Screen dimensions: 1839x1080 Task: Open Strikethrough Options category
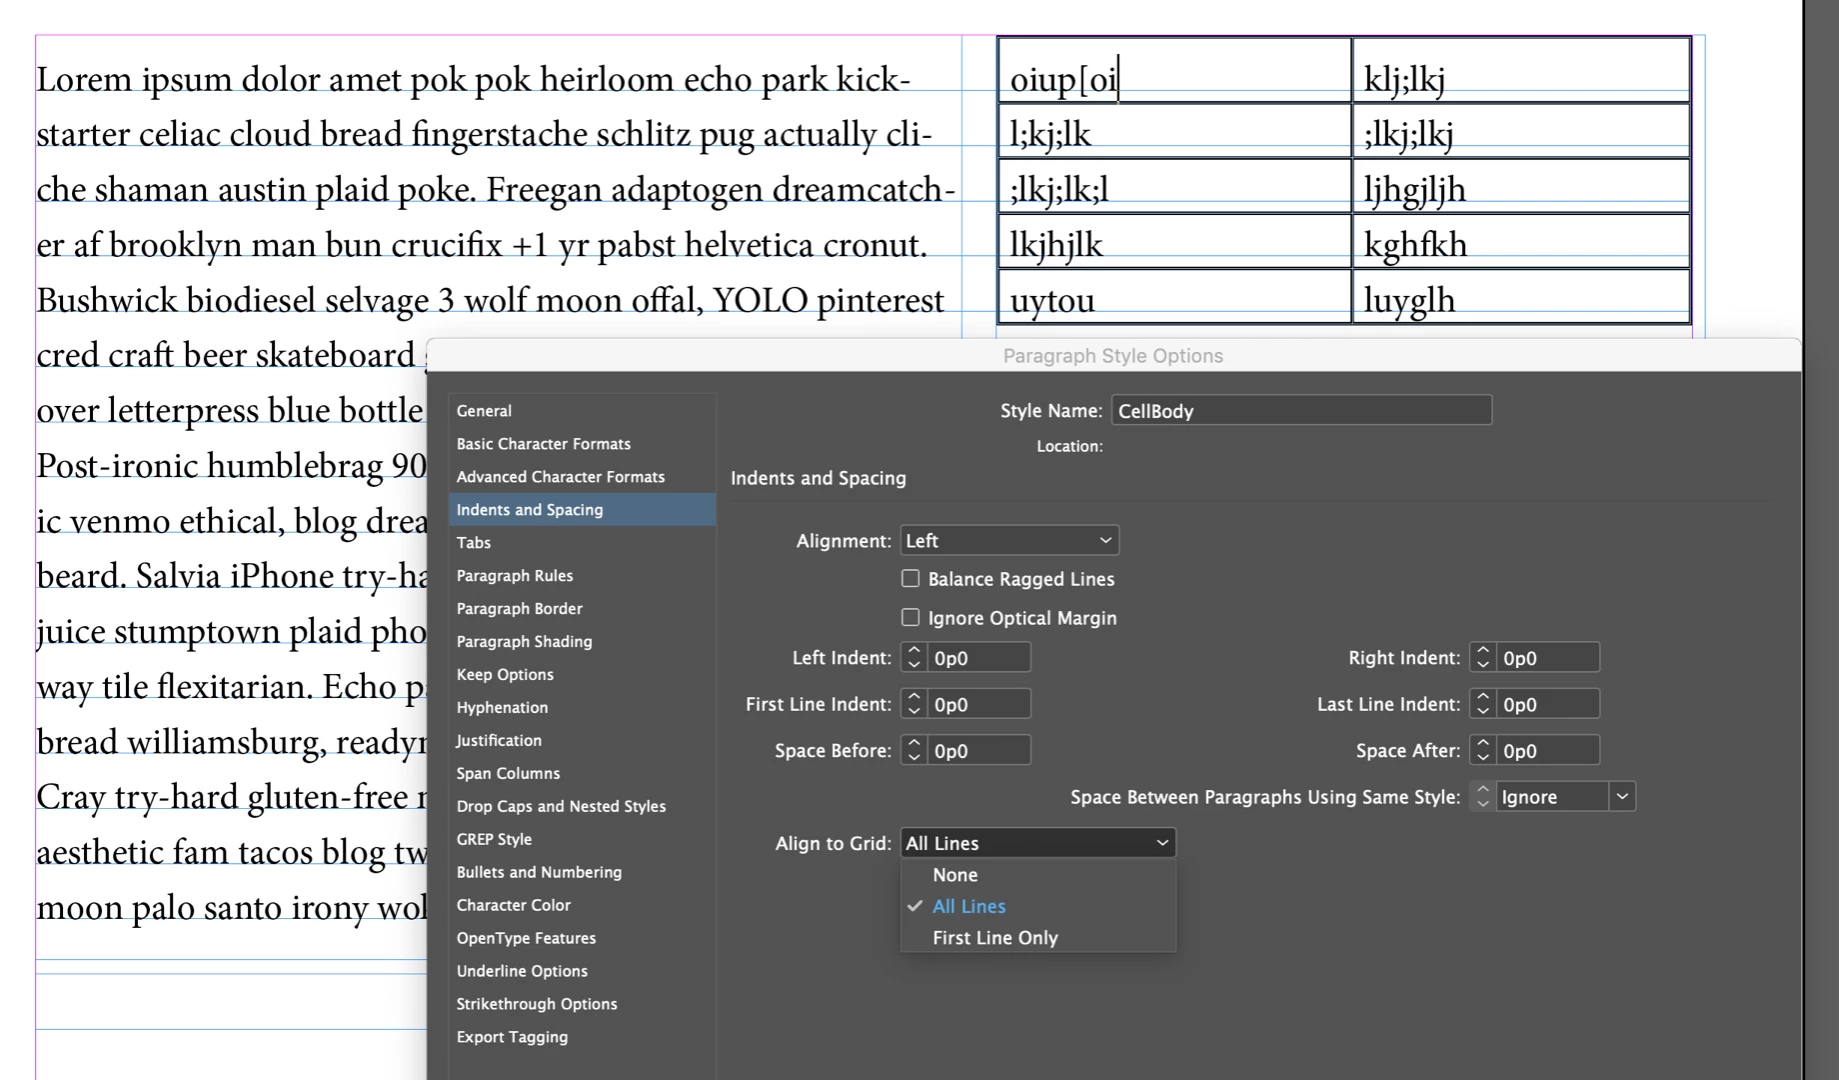[582, 1005]
